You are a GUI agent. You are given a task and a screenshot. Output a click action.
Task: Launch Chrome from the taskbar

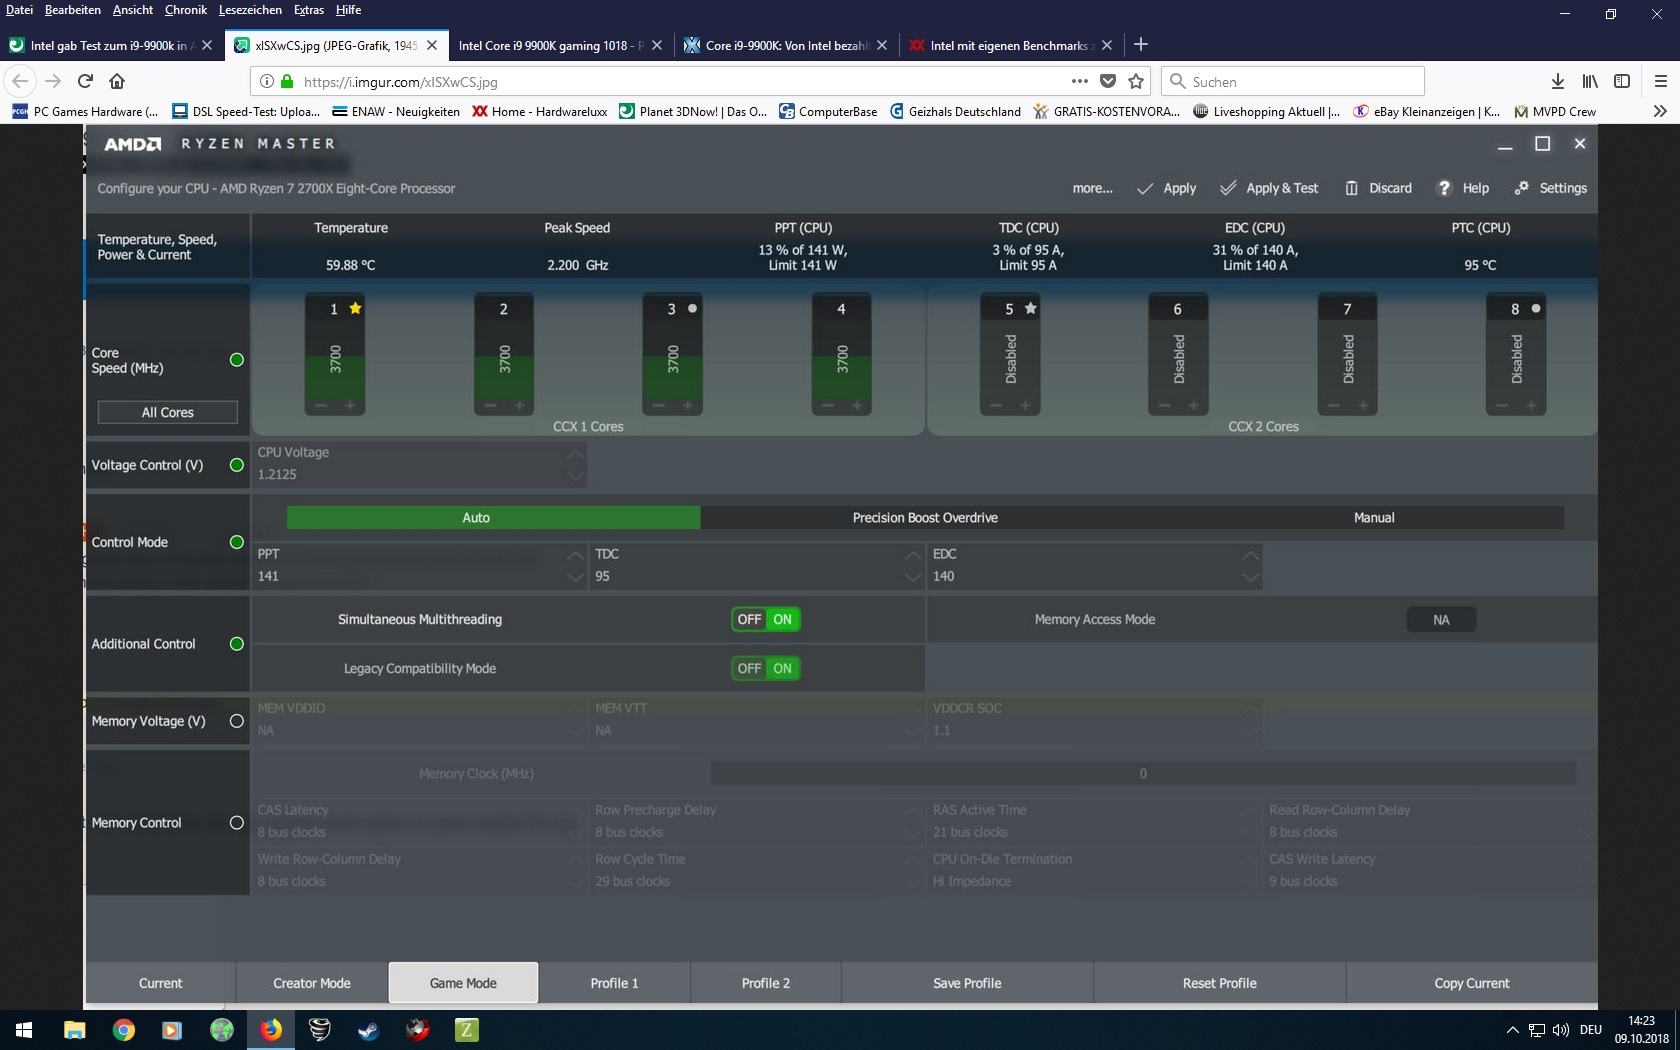tap(123, 1029)
